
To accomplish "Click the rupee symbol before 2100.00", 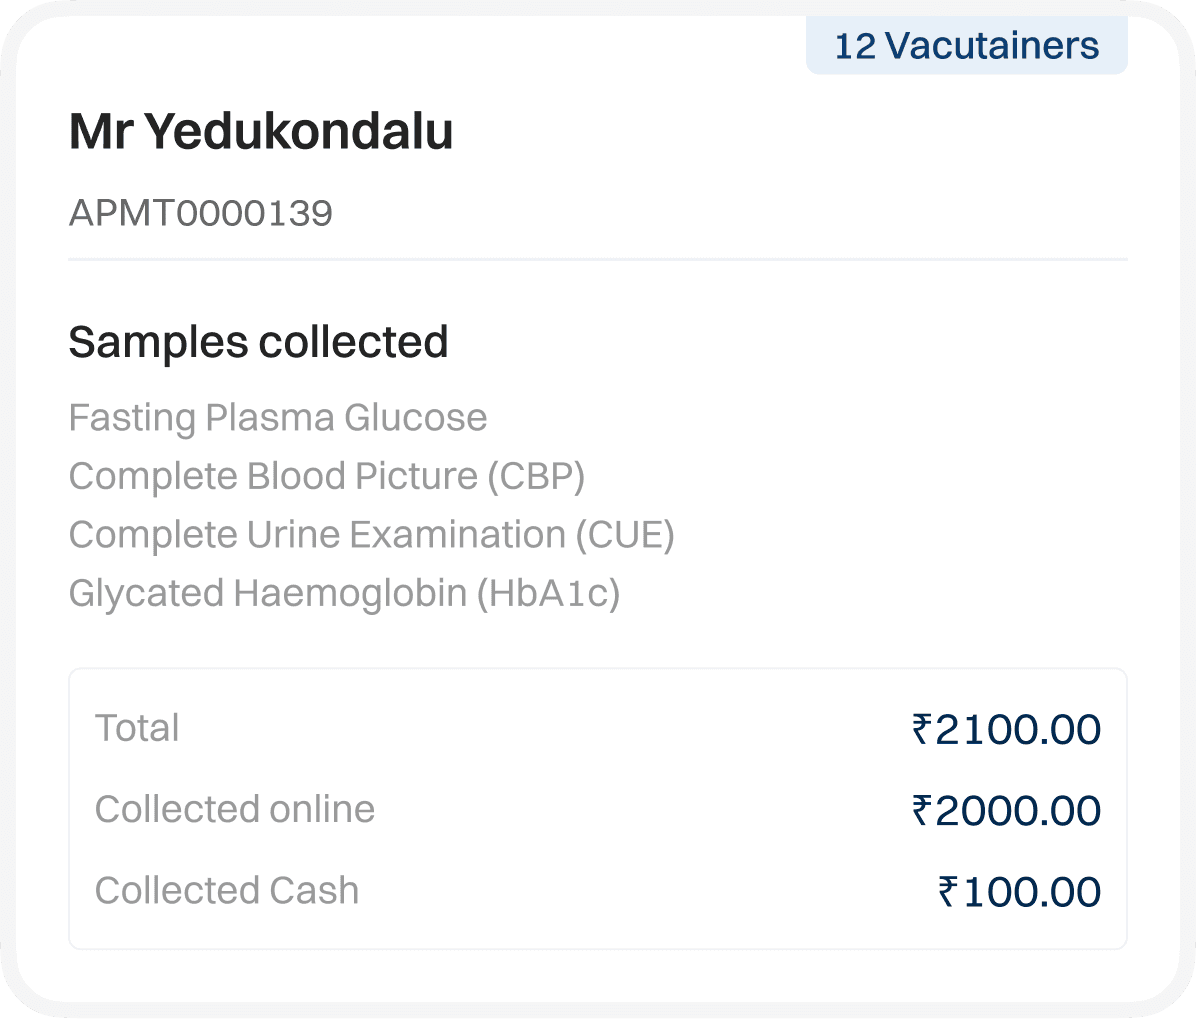I will [922, 729].
